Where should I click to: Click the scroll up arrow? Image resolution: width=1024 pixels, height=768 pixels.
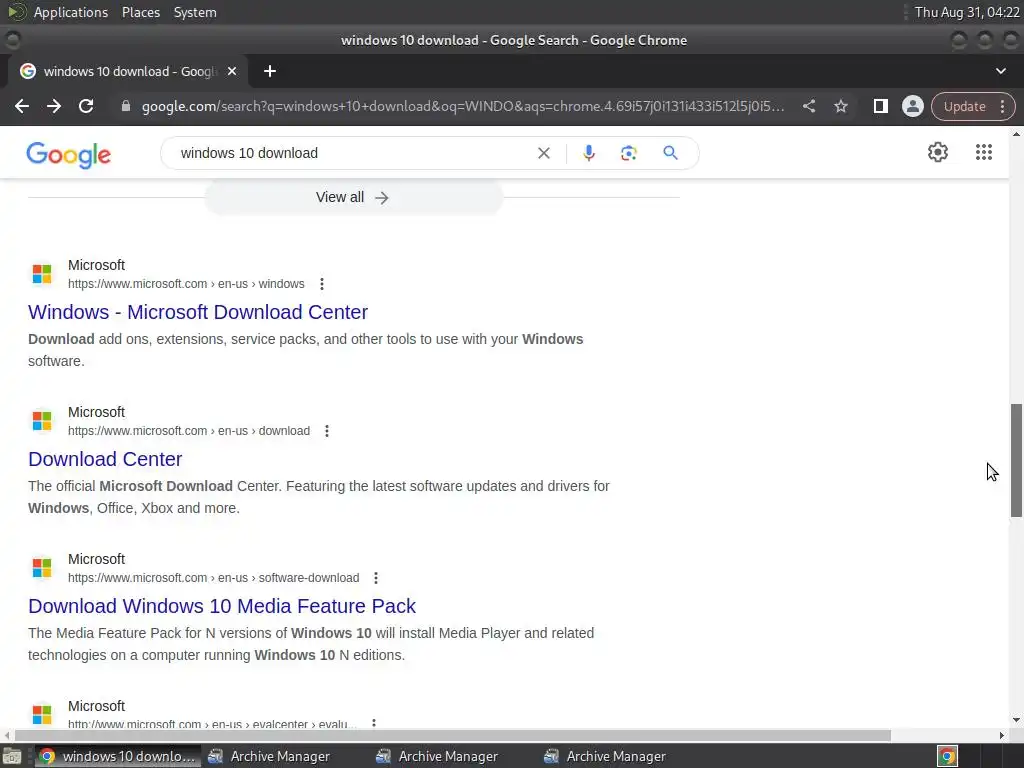(1016, 134)
